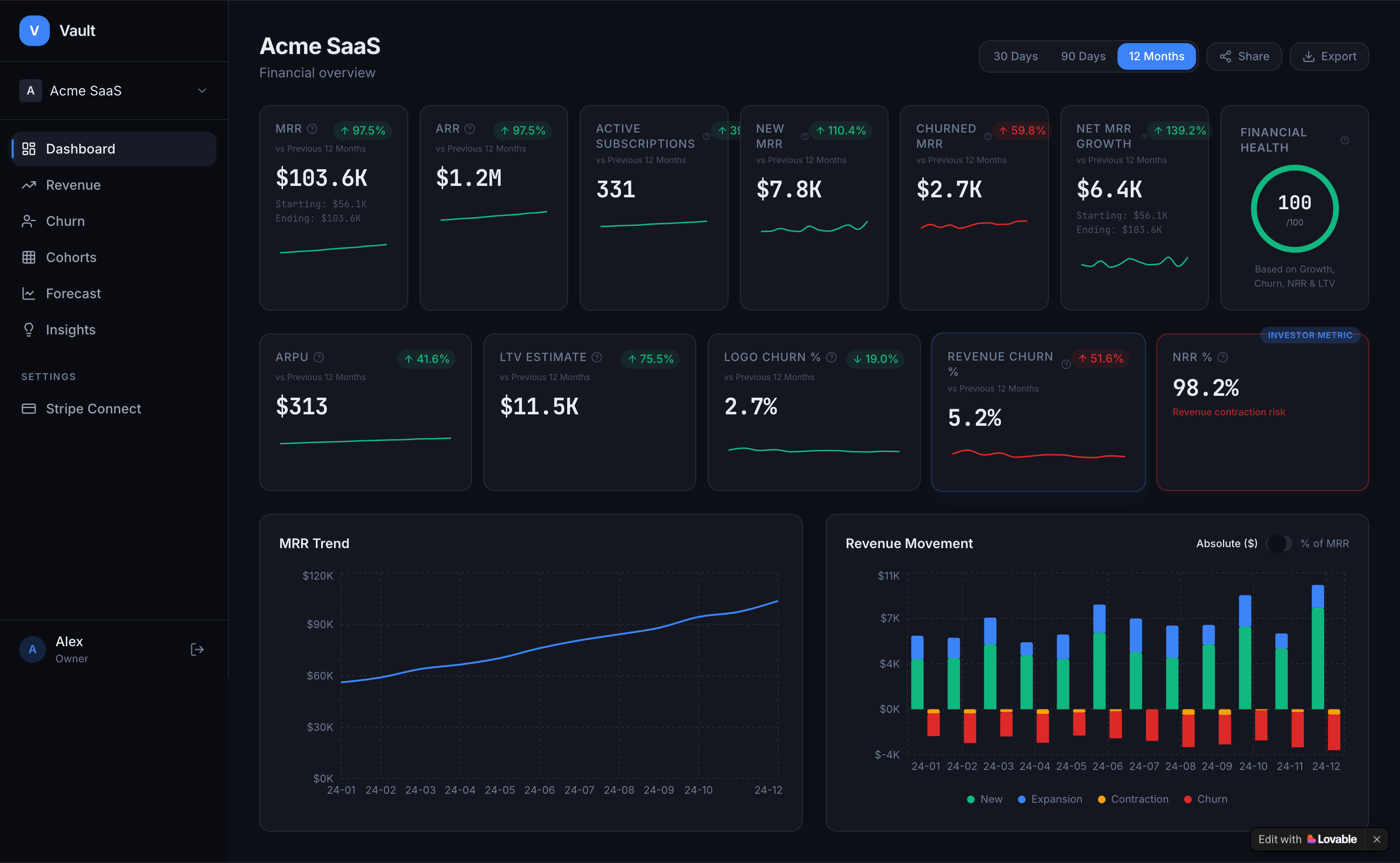This screenshot has width=1400, height=863.
Task: Click the Financial Health info icon
Action: click(1344, 140)
